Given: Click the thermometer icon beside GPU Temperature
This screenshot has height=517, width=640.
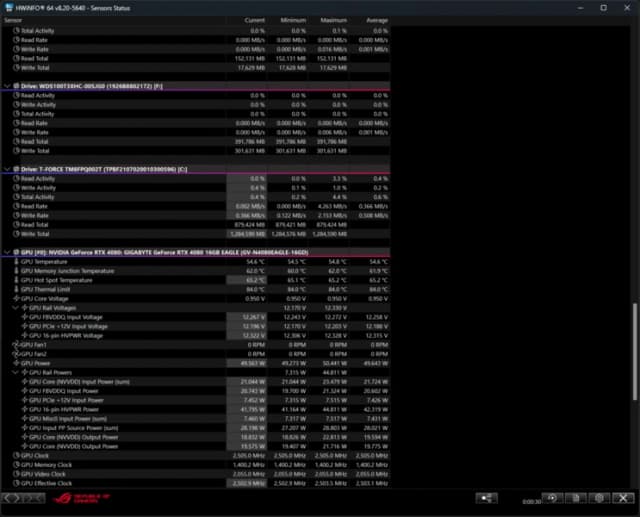Looking at the screenshot, I should pyautogui.click(x=16, y=262).
